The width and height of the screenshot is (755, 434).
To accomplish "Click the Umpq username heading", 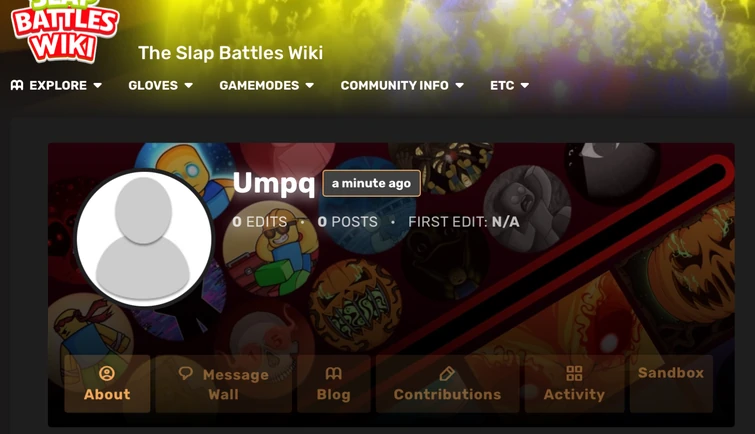I will pos(274,184).
